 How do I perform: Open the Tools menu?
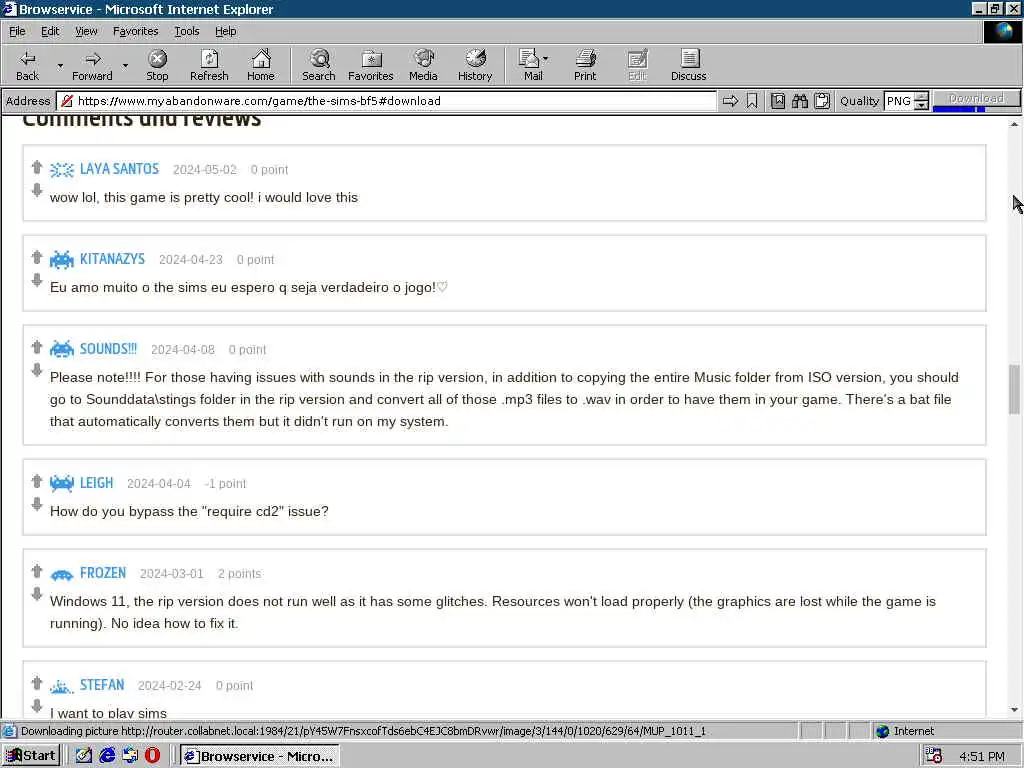(x=186, y=31)
